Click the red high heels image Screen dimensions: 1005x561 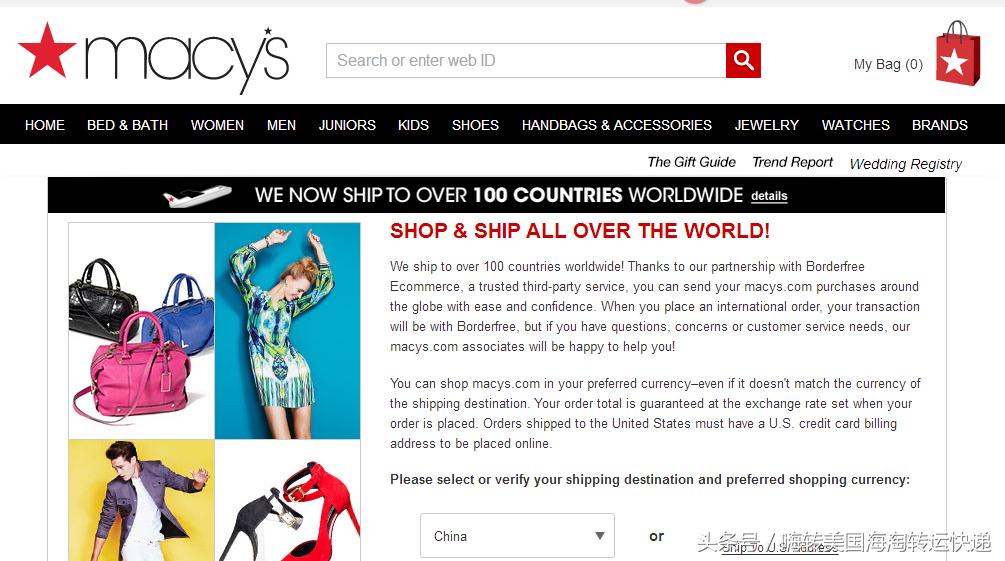point(288,500)
